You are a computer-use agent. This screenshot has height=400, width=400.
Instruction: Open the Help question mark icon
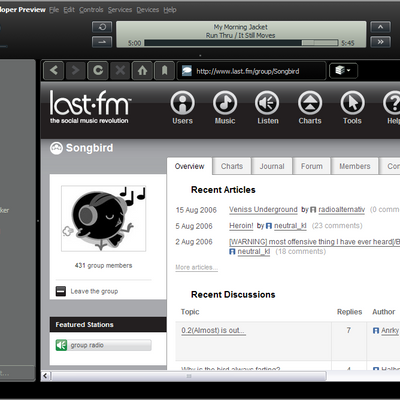[392, 103]
